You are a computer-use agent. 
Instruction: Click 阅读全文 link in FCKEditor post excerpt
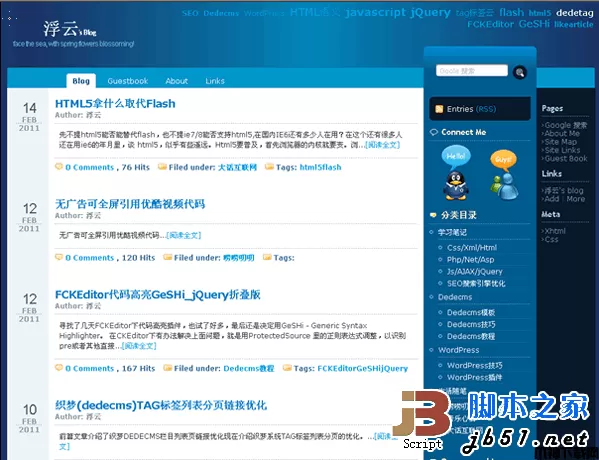(139, 346)
